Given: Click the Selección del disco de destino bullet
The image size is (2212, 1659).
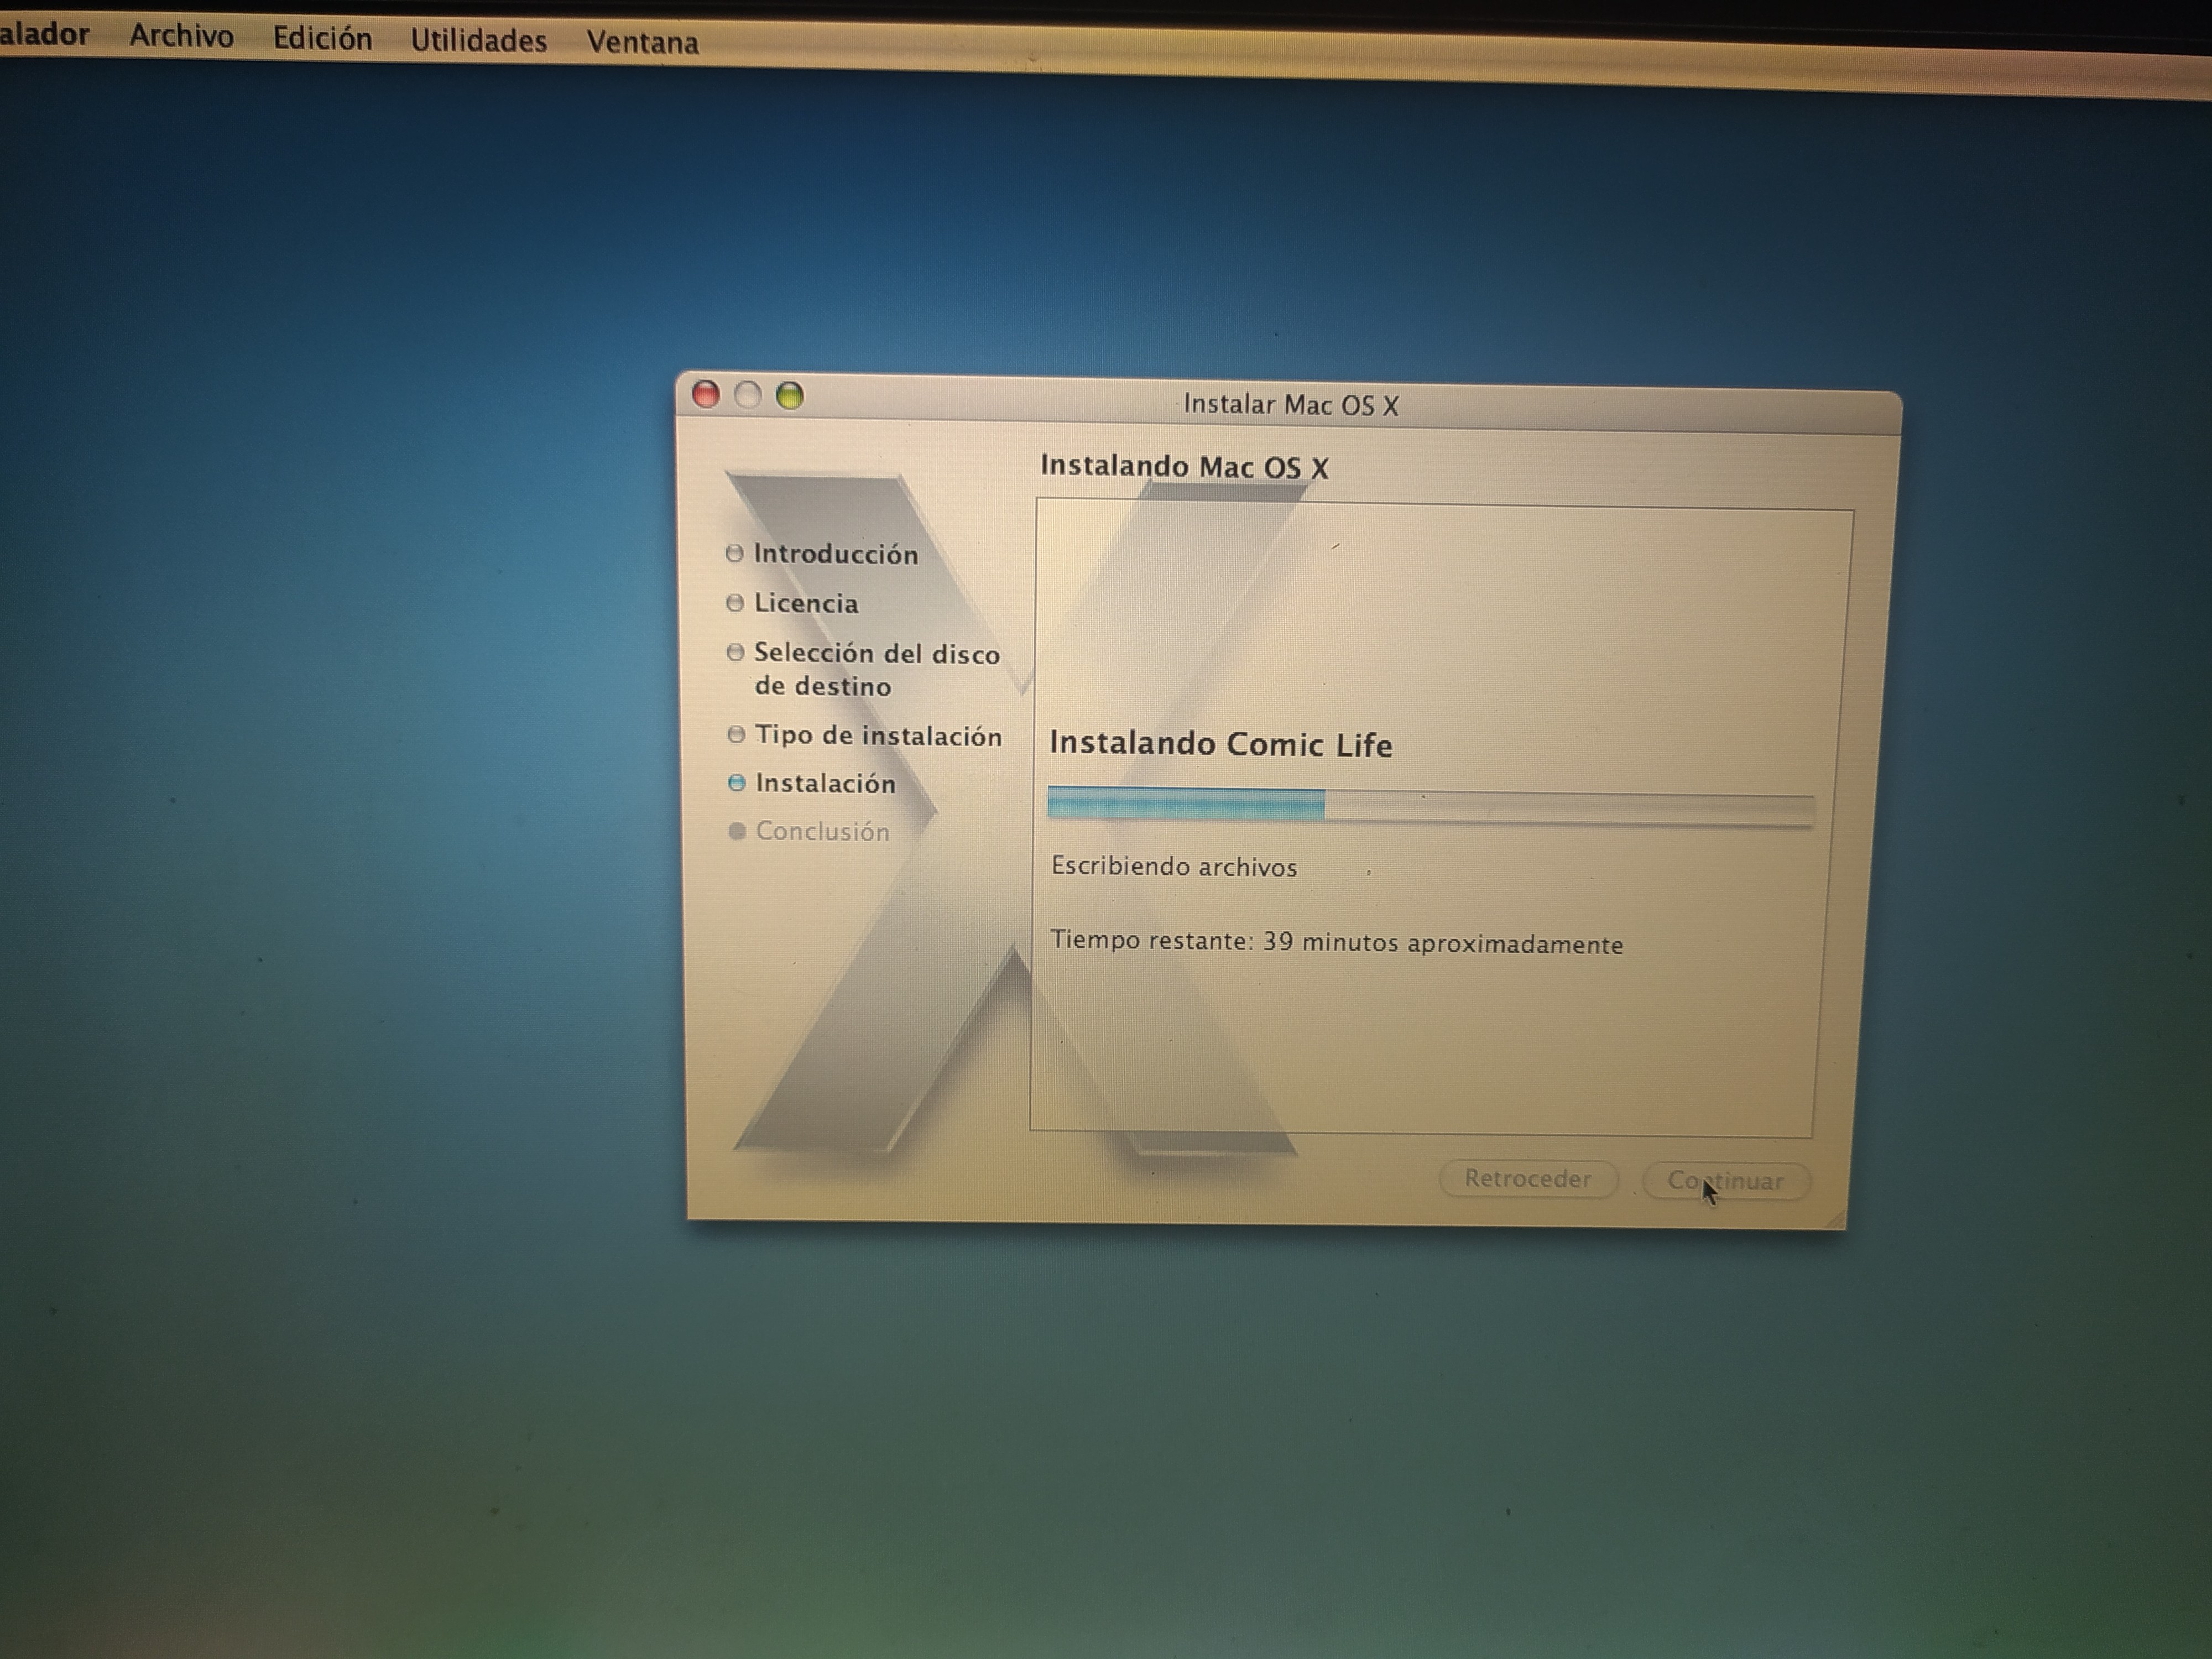Looking at the screenshot, I should 737,653.
